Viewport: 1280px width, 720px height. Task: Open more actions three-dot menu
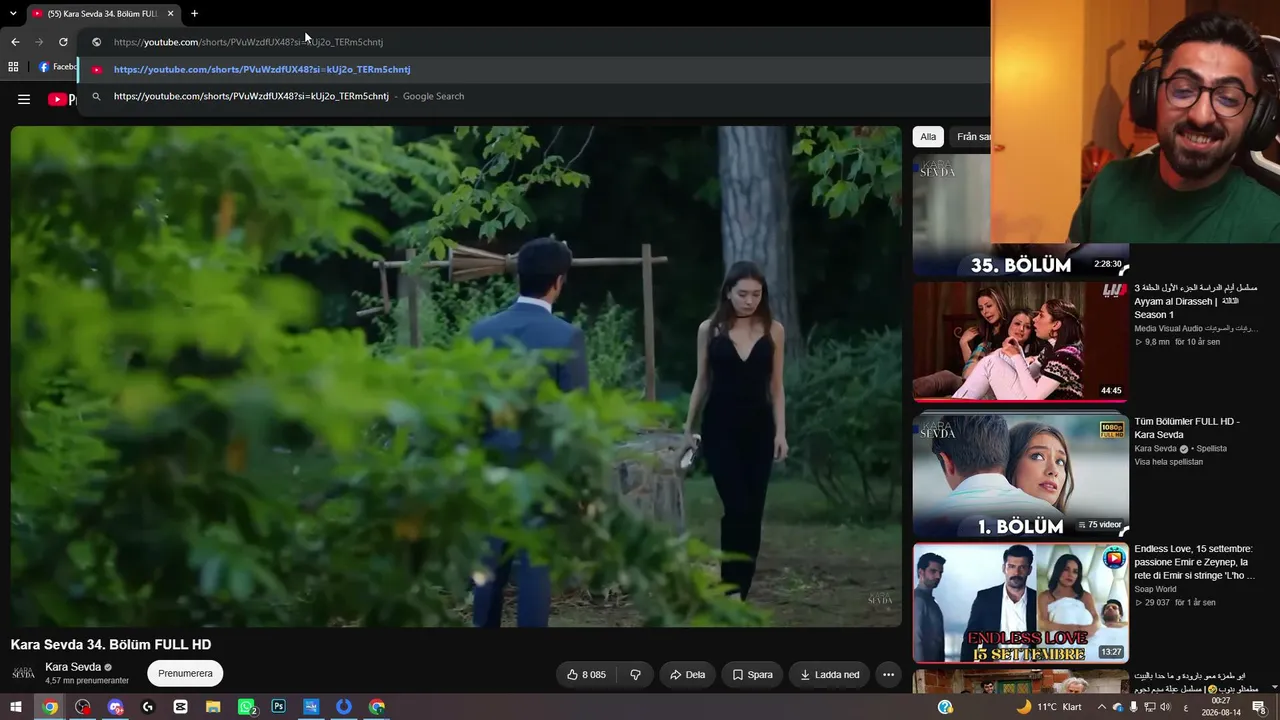[888, 675]
